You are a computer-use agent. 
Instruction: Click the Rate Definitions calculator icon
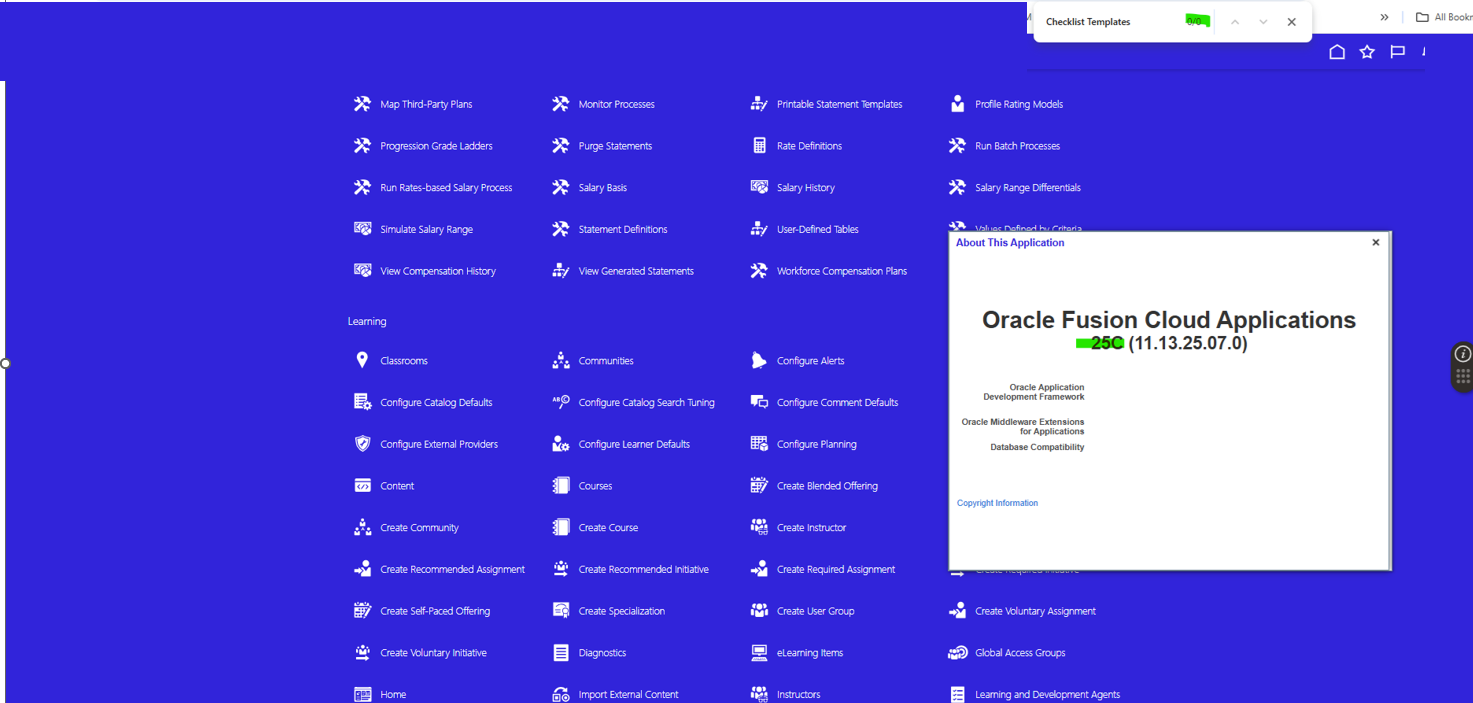click(x=759, y=146)
